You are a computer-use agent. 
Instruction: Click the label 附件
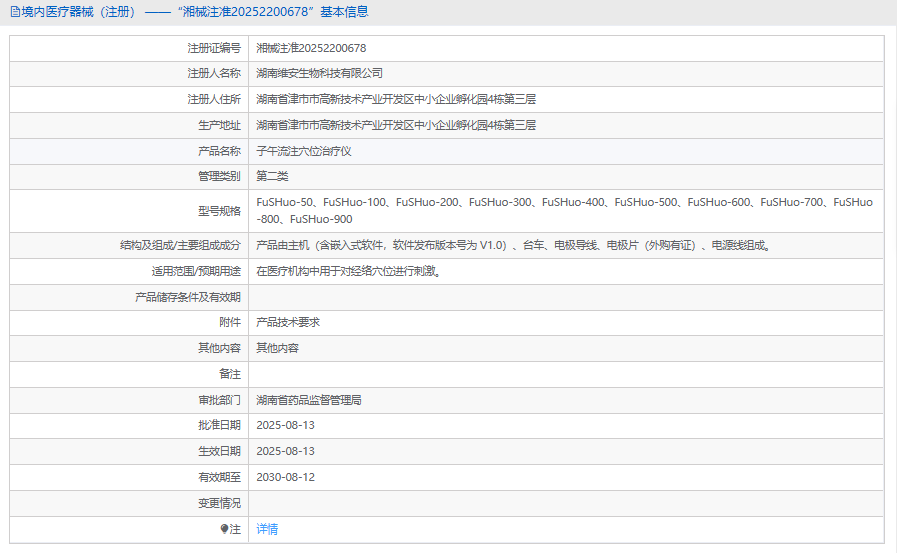click(230, 323)
